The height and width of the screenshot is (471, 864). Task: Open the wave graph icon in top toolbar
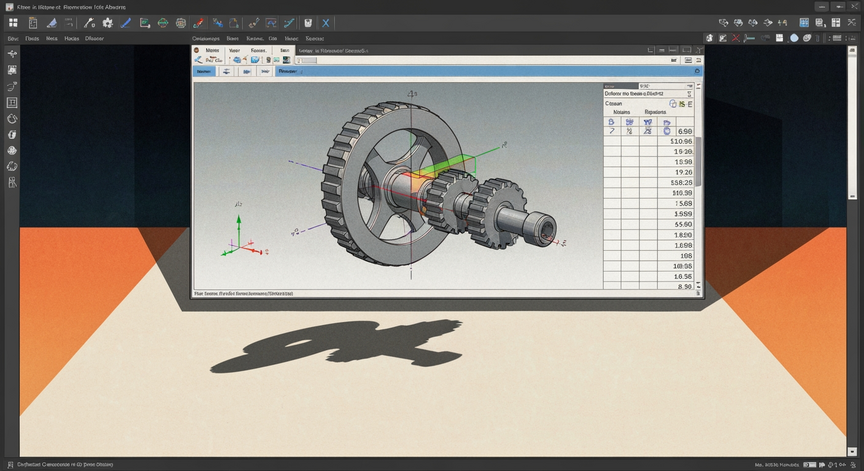tap(271, 23)
